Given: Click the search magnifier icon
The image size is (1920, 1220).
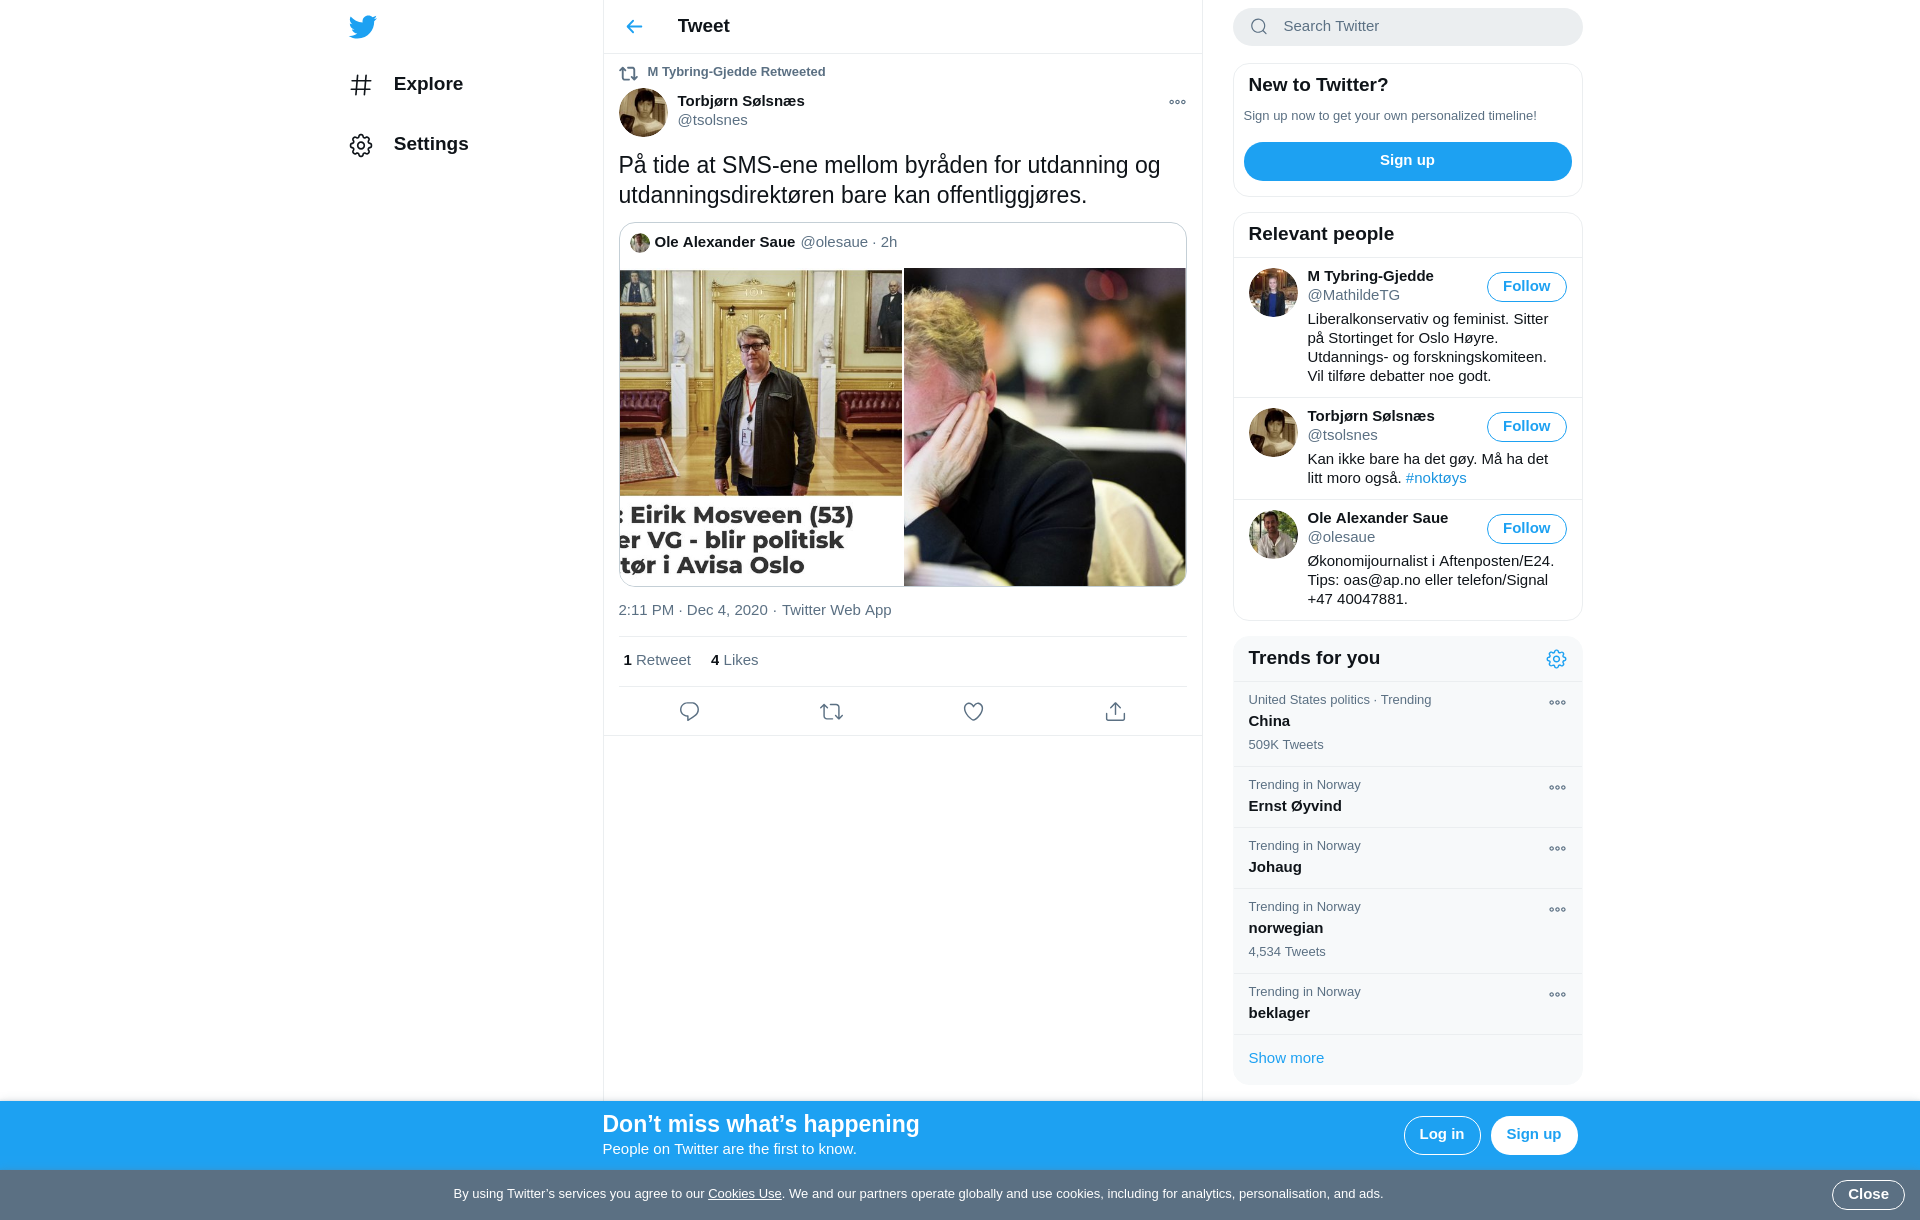Looking at the screenshot, I should 1259,27.
